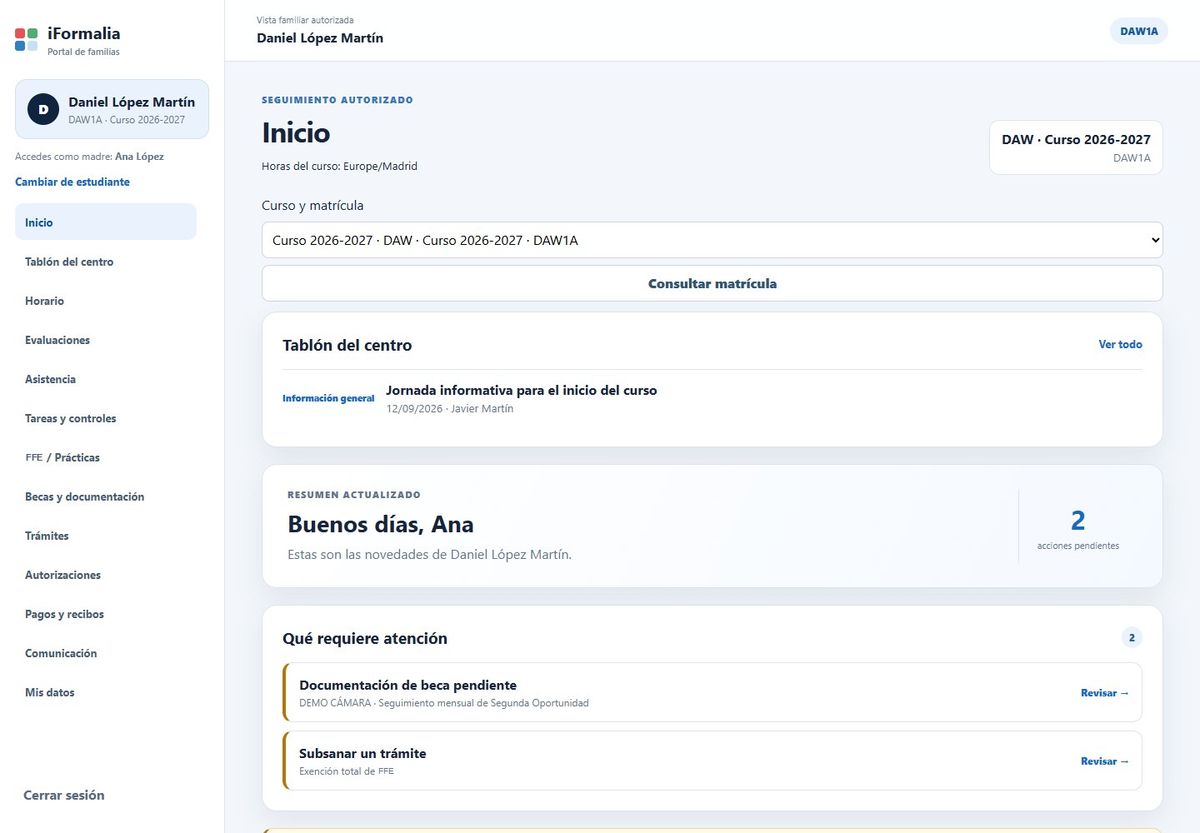
Task: Open Mis datos page
Action: point(105,692)
